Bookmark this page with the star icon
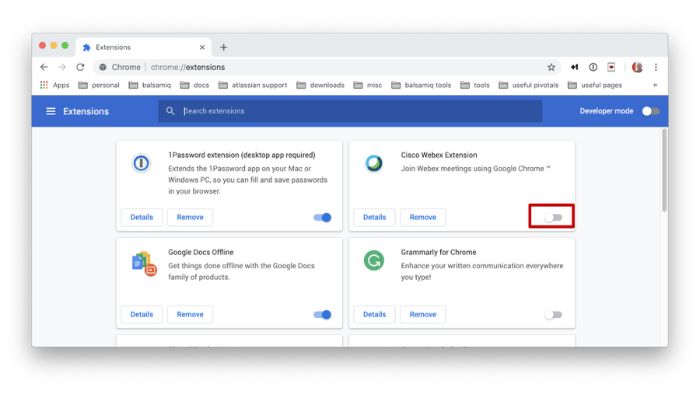700x400 pixels. (551, 67)
